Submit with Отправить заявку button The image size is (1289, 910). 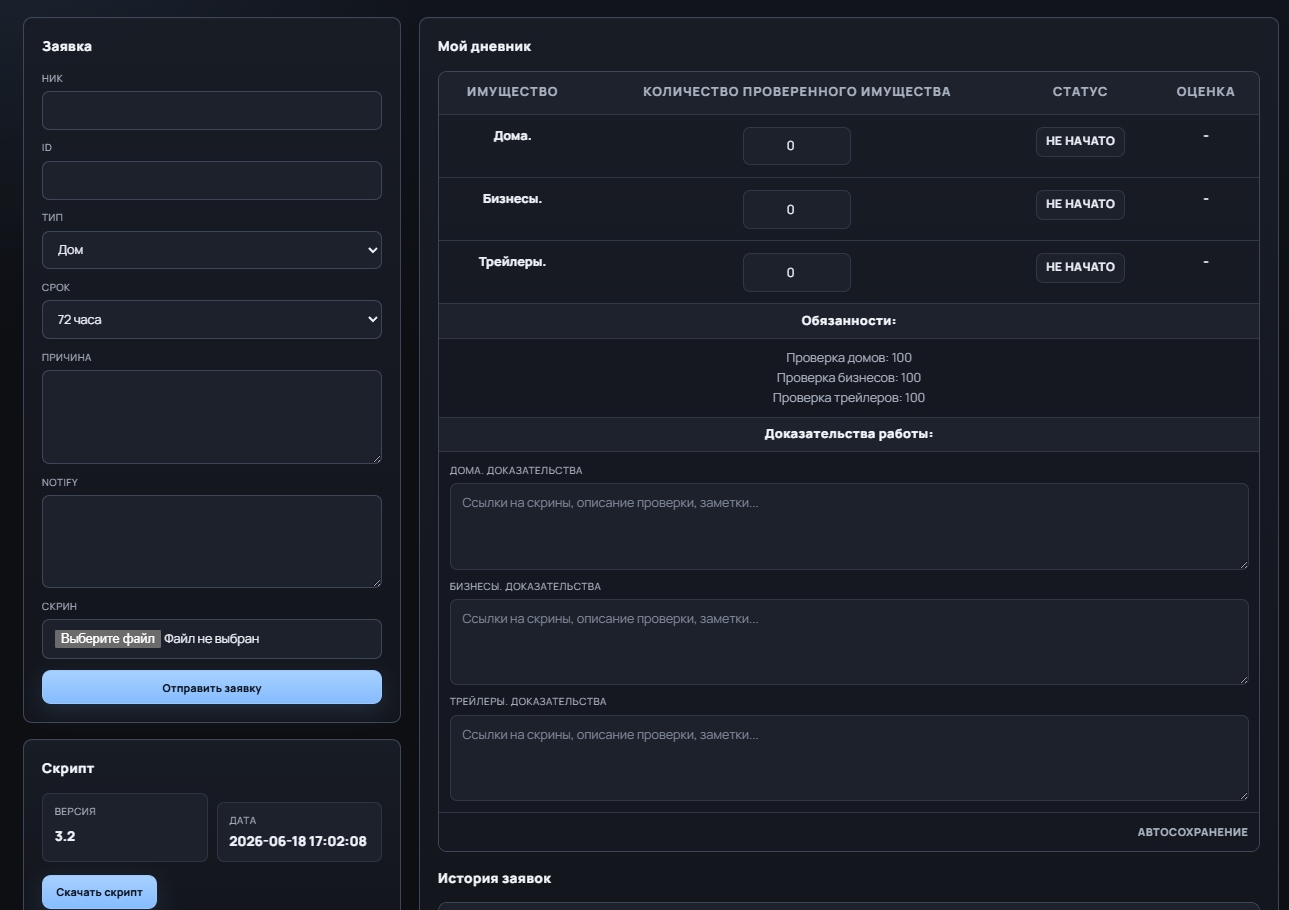212,687
